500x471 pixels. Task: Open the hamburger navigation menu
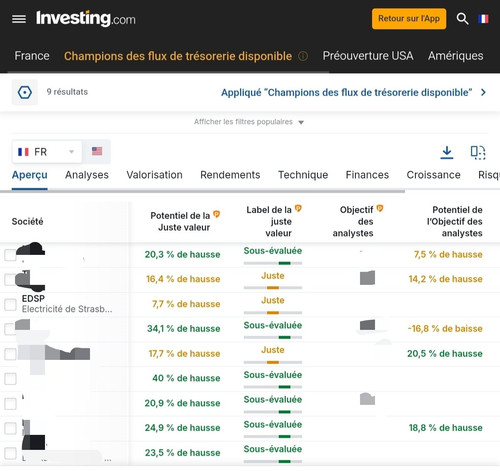point(19,19)
